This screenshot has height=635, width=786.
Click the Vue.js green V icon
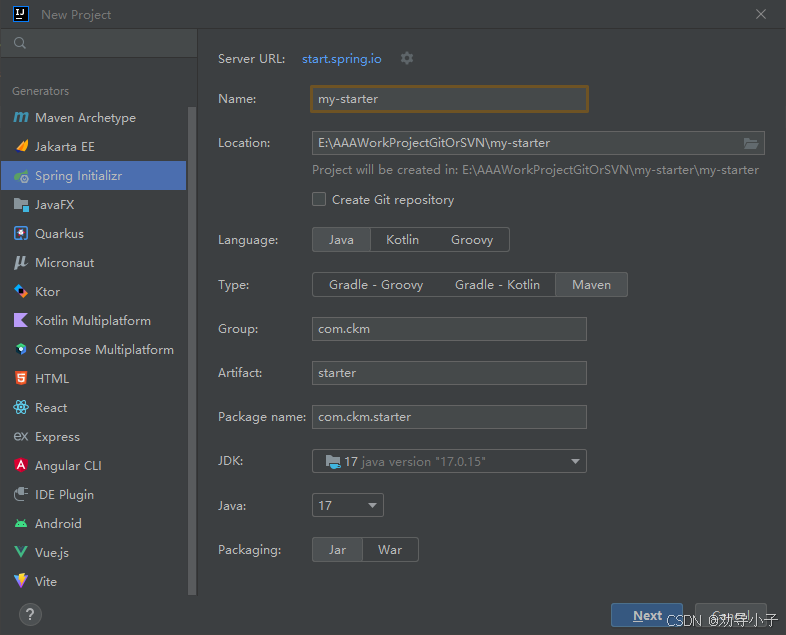tap(21, 552)
